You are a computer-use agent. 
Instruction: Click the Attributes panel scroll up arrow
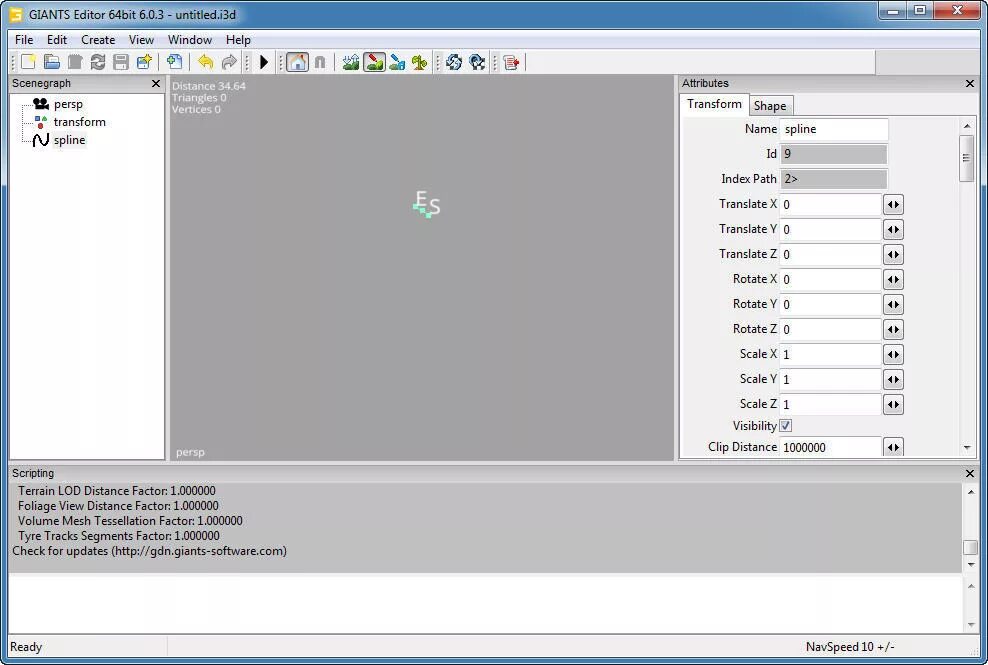(967, 126)
